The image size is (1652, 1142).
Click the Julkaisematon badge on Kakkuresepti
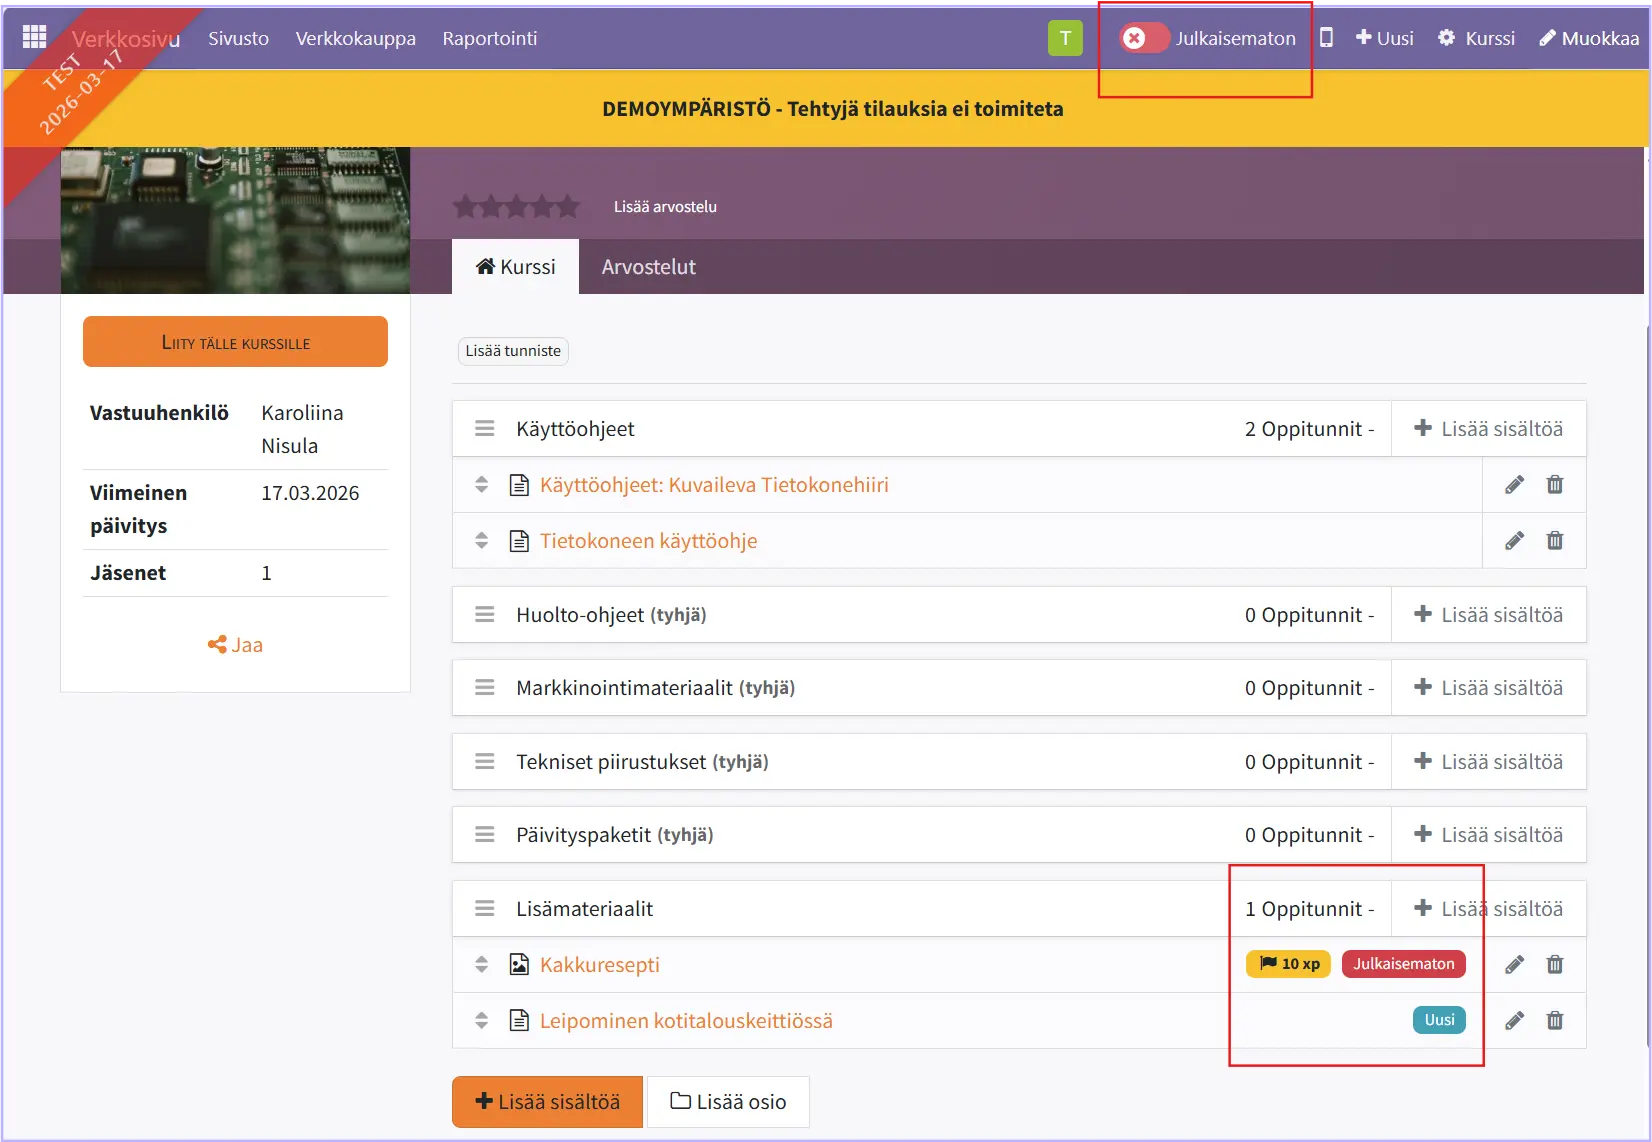pos(1403,964)
